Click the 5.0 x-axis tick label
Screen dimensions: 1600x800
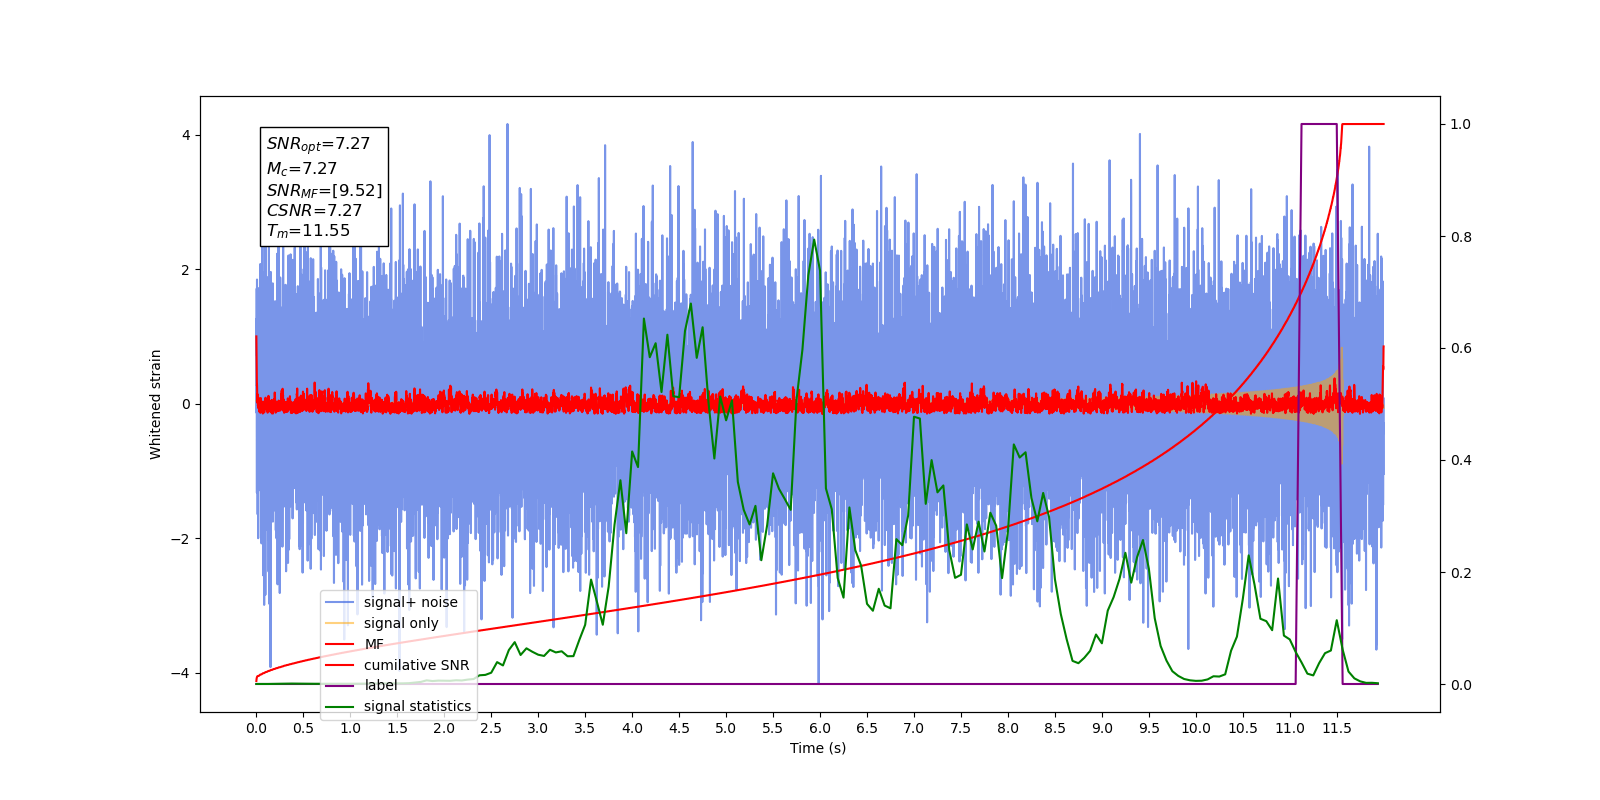point(726,728)
